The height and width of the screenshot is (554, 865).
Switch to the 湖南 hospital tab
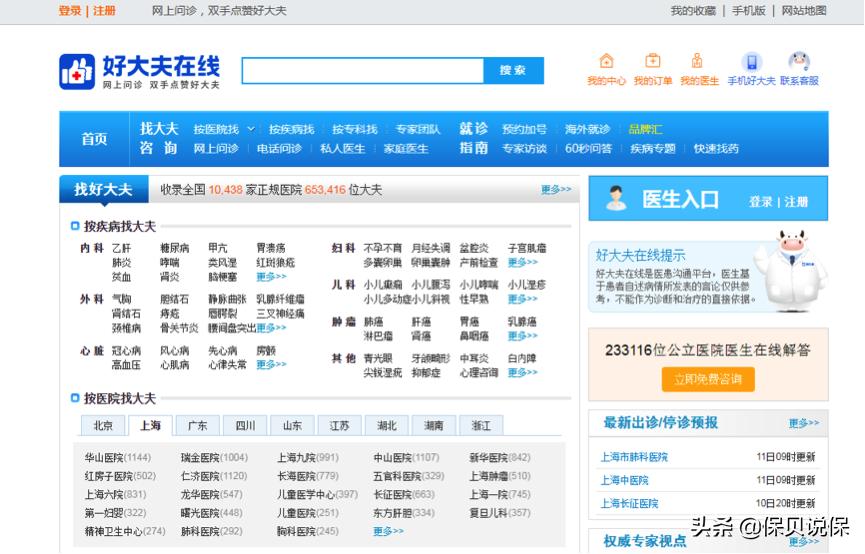pyautogui.click(x=434, y=425)
